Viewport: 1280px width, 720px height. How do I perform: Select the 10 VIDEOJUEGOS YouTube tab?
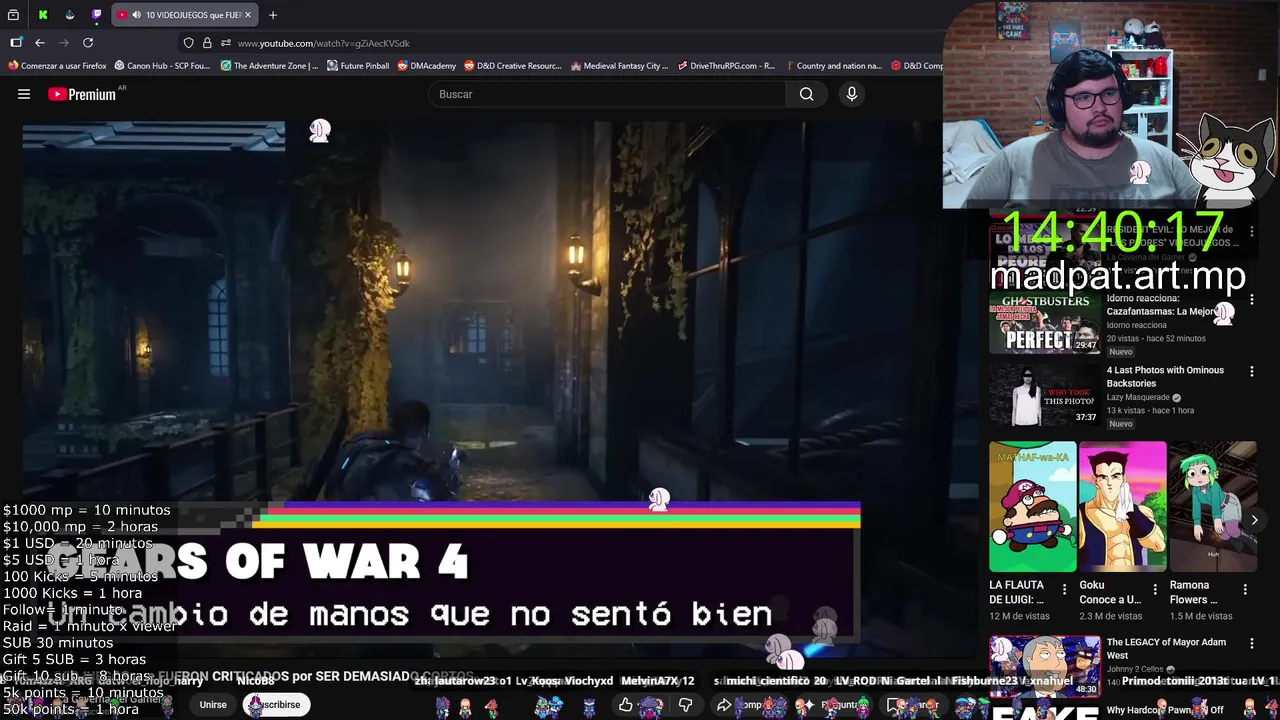183,15
